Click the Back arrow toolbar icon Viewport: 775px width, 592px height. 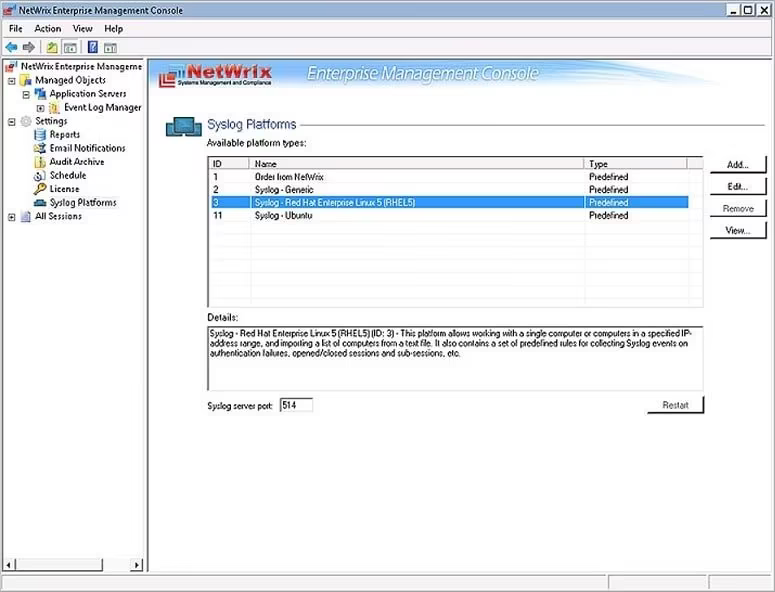tap(11, 47)
